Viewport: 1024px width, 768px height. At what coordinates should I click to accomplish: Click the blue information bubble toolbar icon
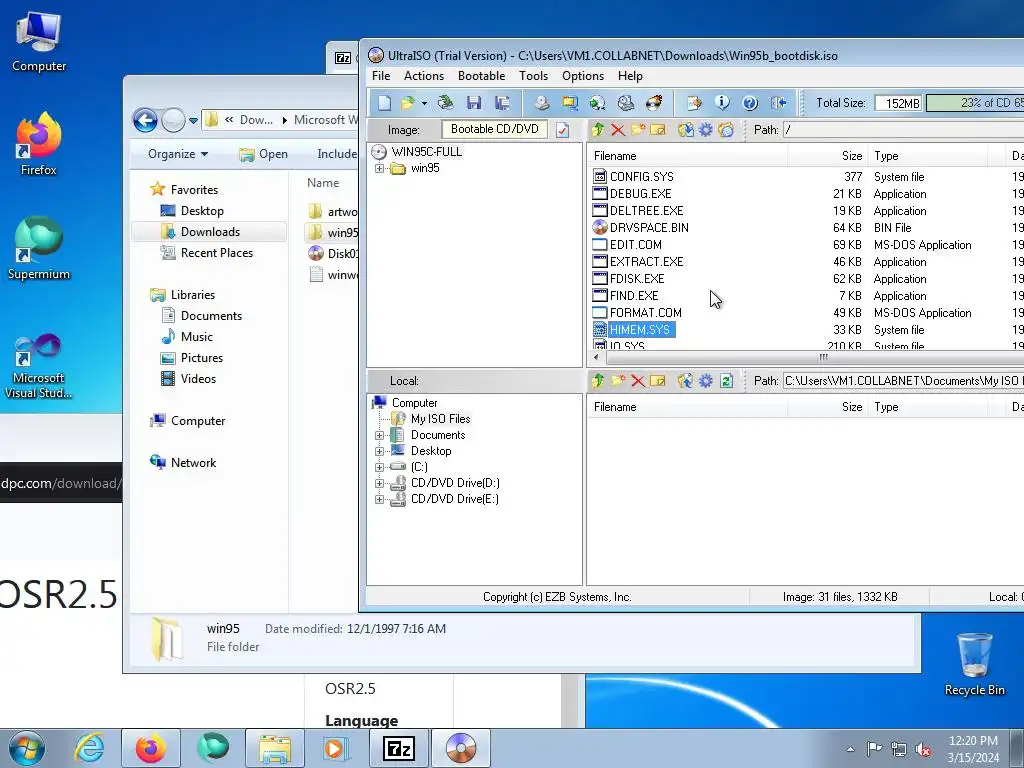click(x=722, y=103)
